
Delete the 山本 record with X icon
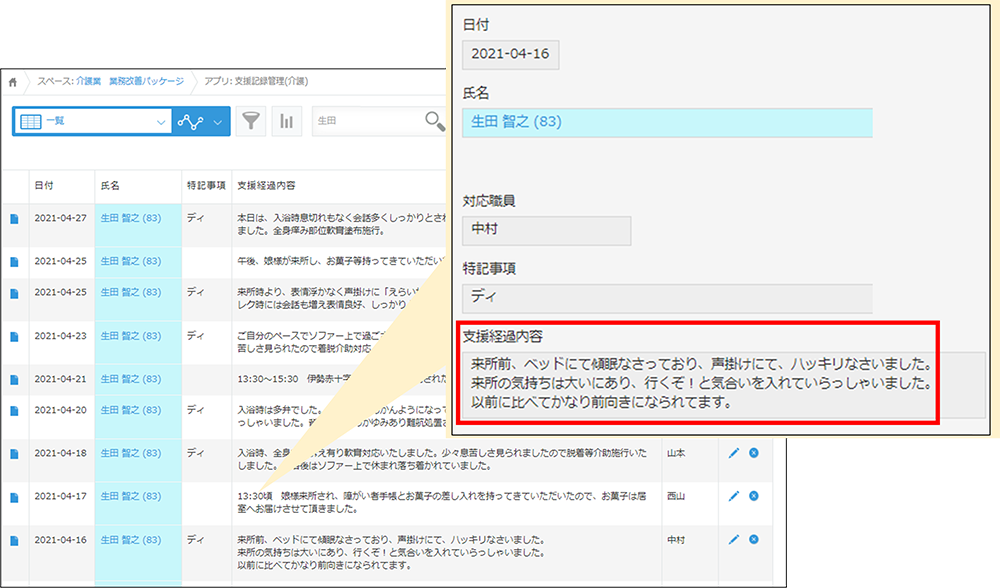point(756,453)
